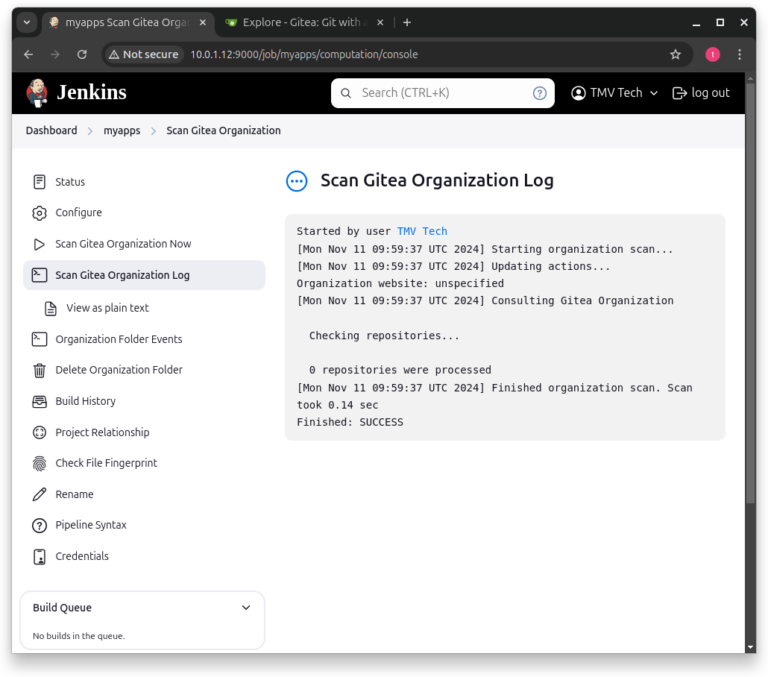768x677 pixels.
Task: Click the log out link
Action: coord(700,93)
